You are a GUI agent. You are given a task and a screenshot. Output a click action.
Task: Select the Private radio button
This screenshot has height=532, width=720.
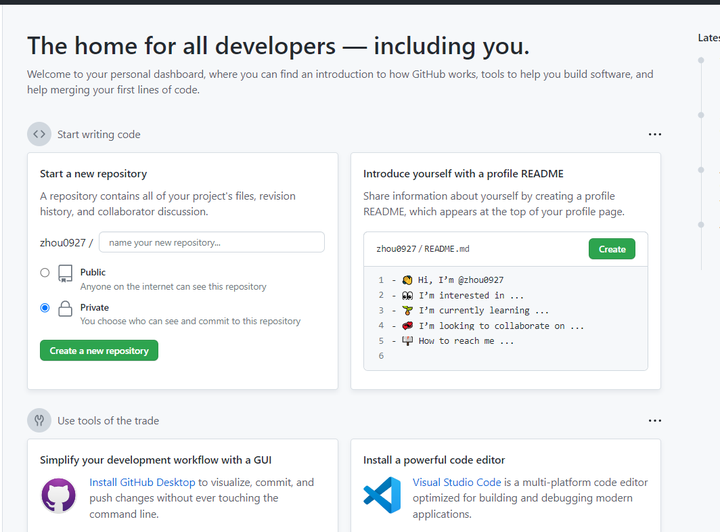45,308
